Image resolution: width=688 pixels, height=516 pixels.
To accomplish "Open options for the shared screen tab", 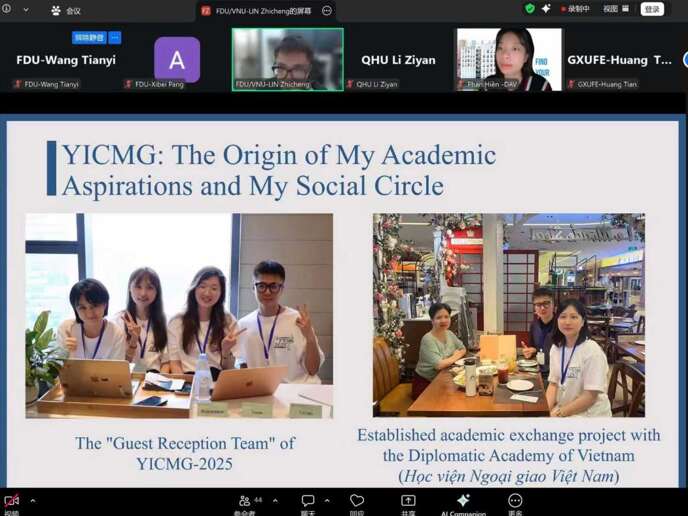I will 326,10.
